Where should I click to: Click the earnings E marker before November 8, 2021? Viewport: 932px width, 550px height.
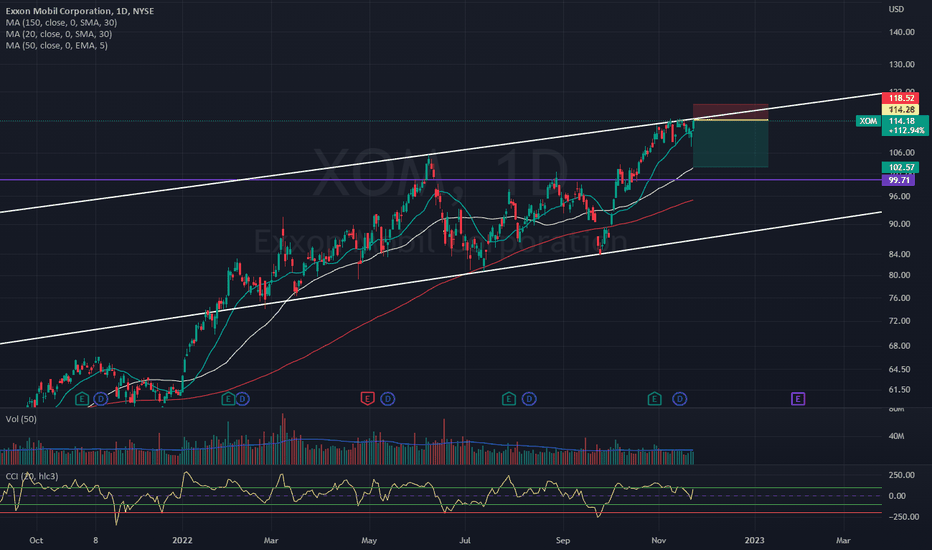tap(82, 399)
